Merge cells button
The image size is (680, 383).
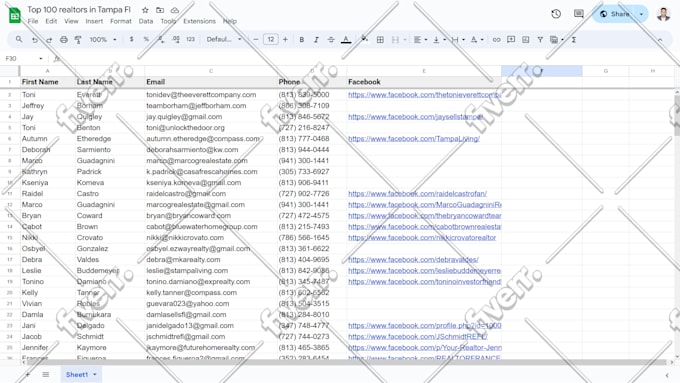coord(395,39)
